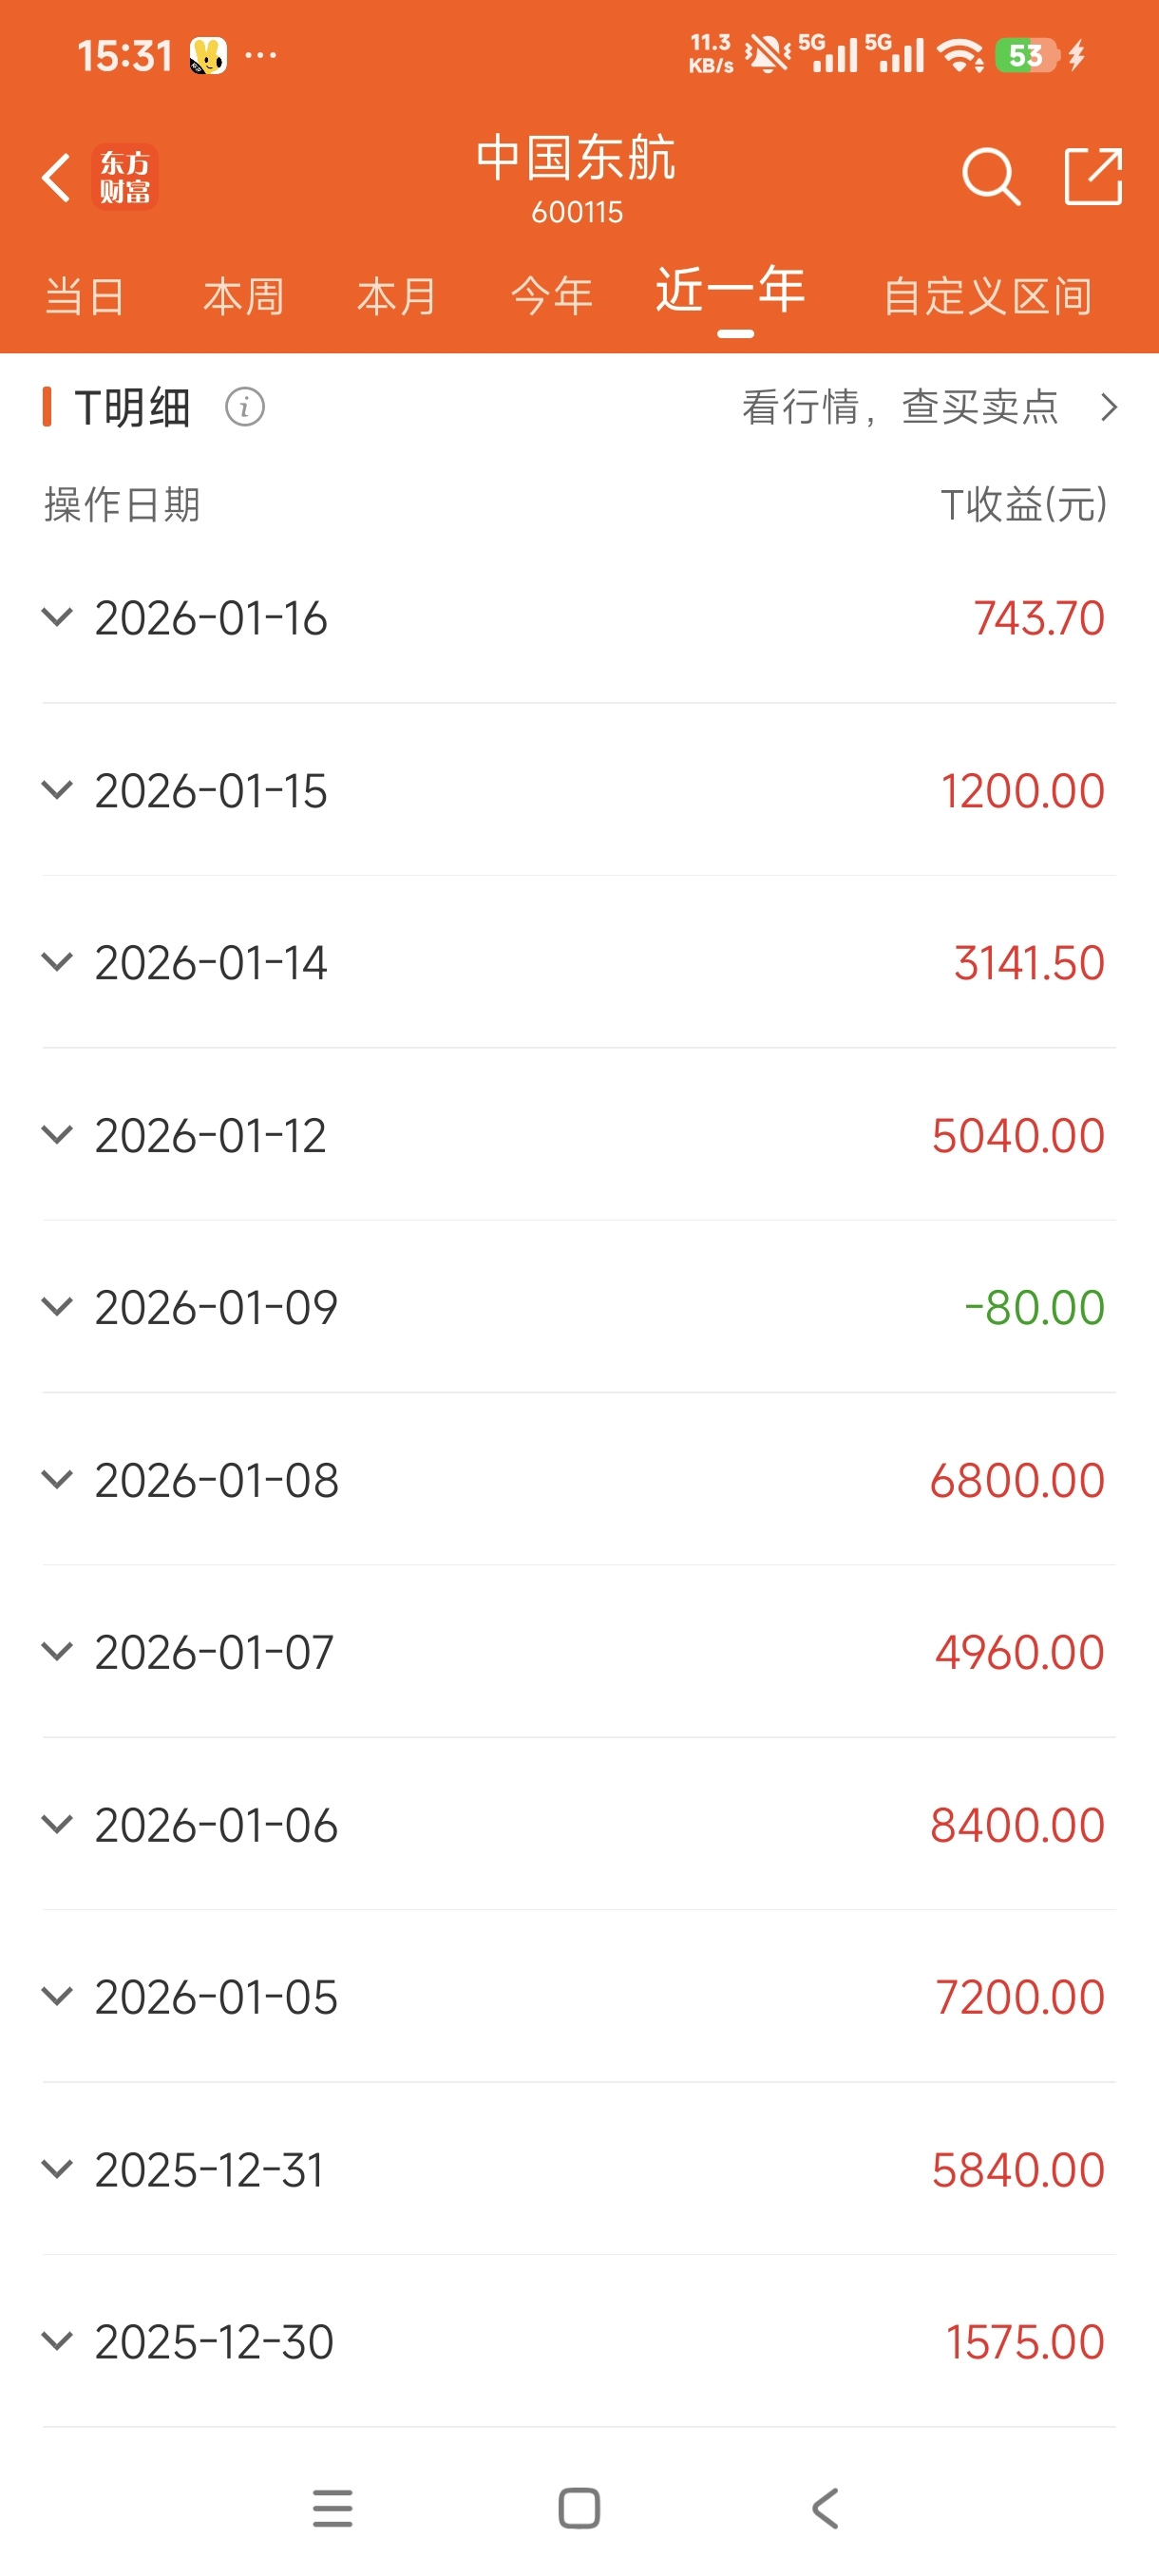The image size is (1159, 2576).
Task: Tap the back arrow in header
Action: click(57, 177)
